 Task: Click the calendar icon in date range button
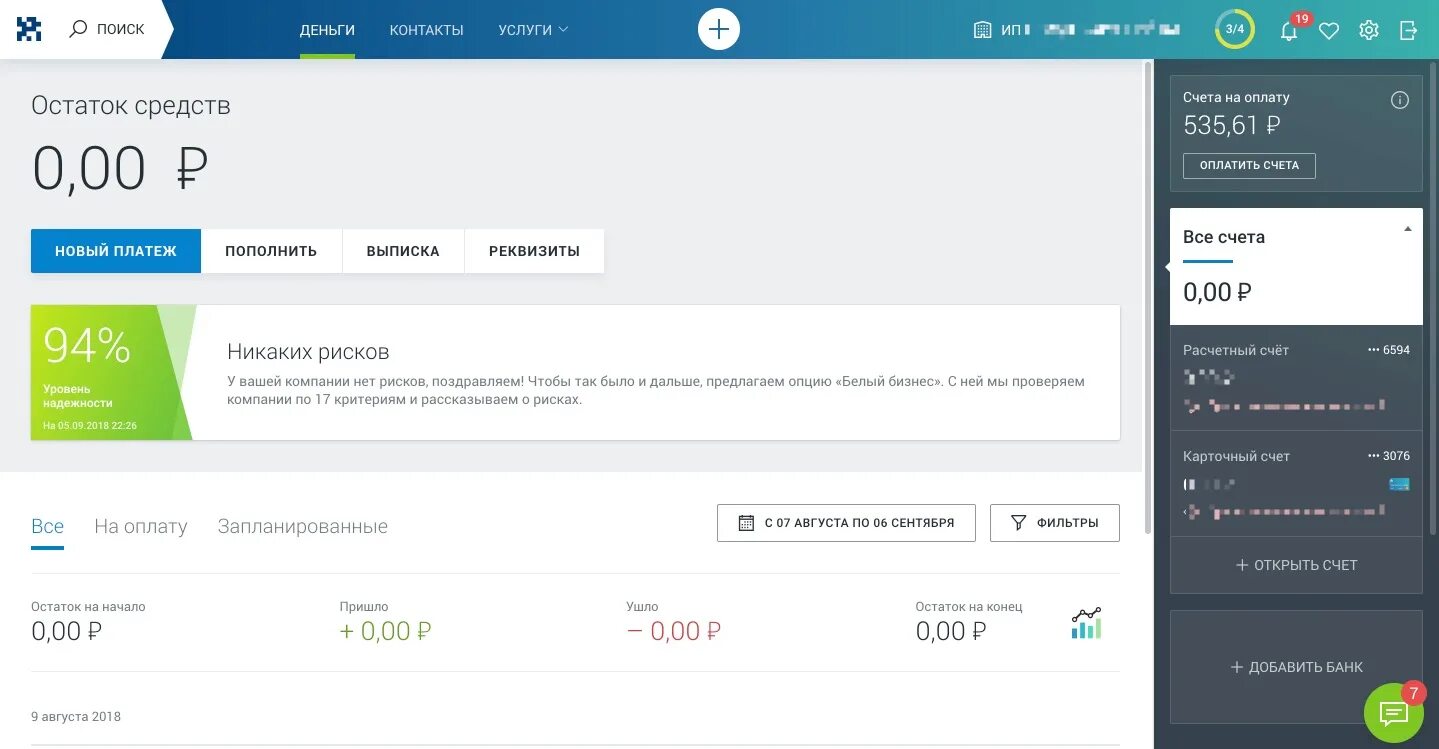pyautogui.click(x=746, y=523)
